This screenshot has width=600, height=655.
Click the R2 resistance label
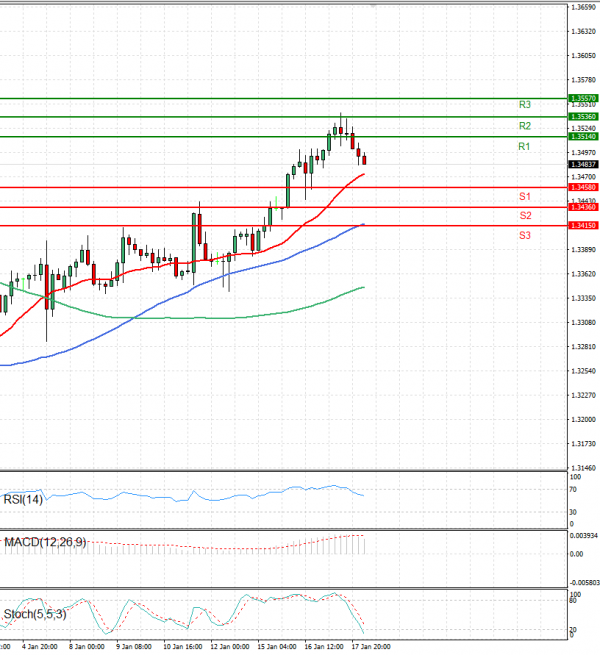pos(525,126)
